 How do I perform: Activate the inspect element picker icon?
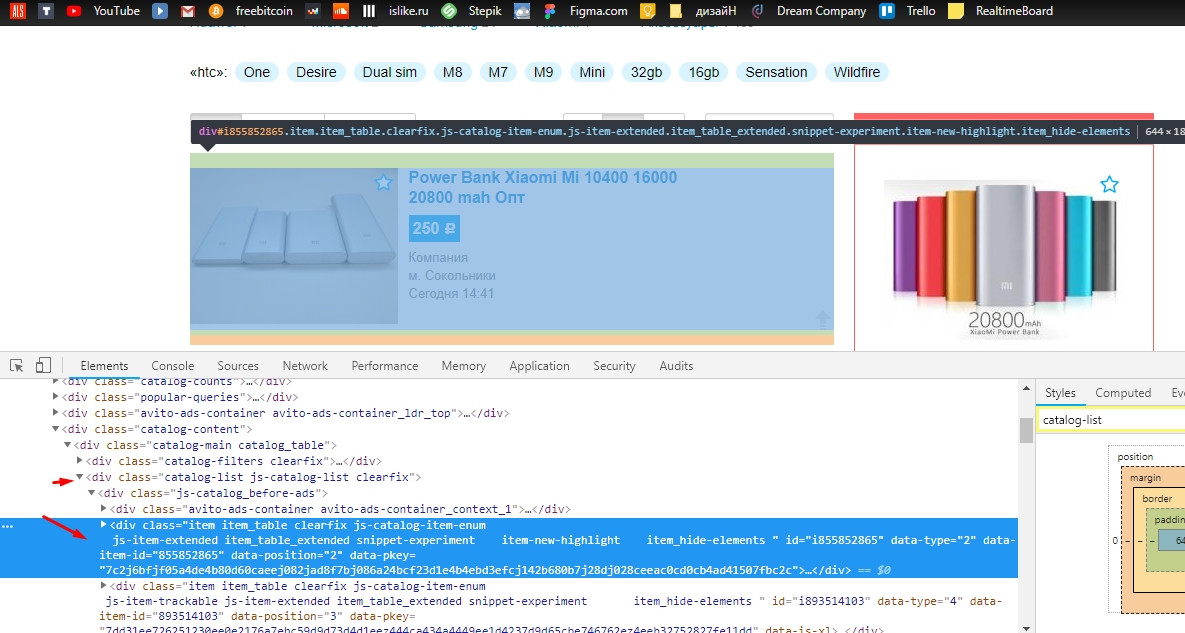16,366
